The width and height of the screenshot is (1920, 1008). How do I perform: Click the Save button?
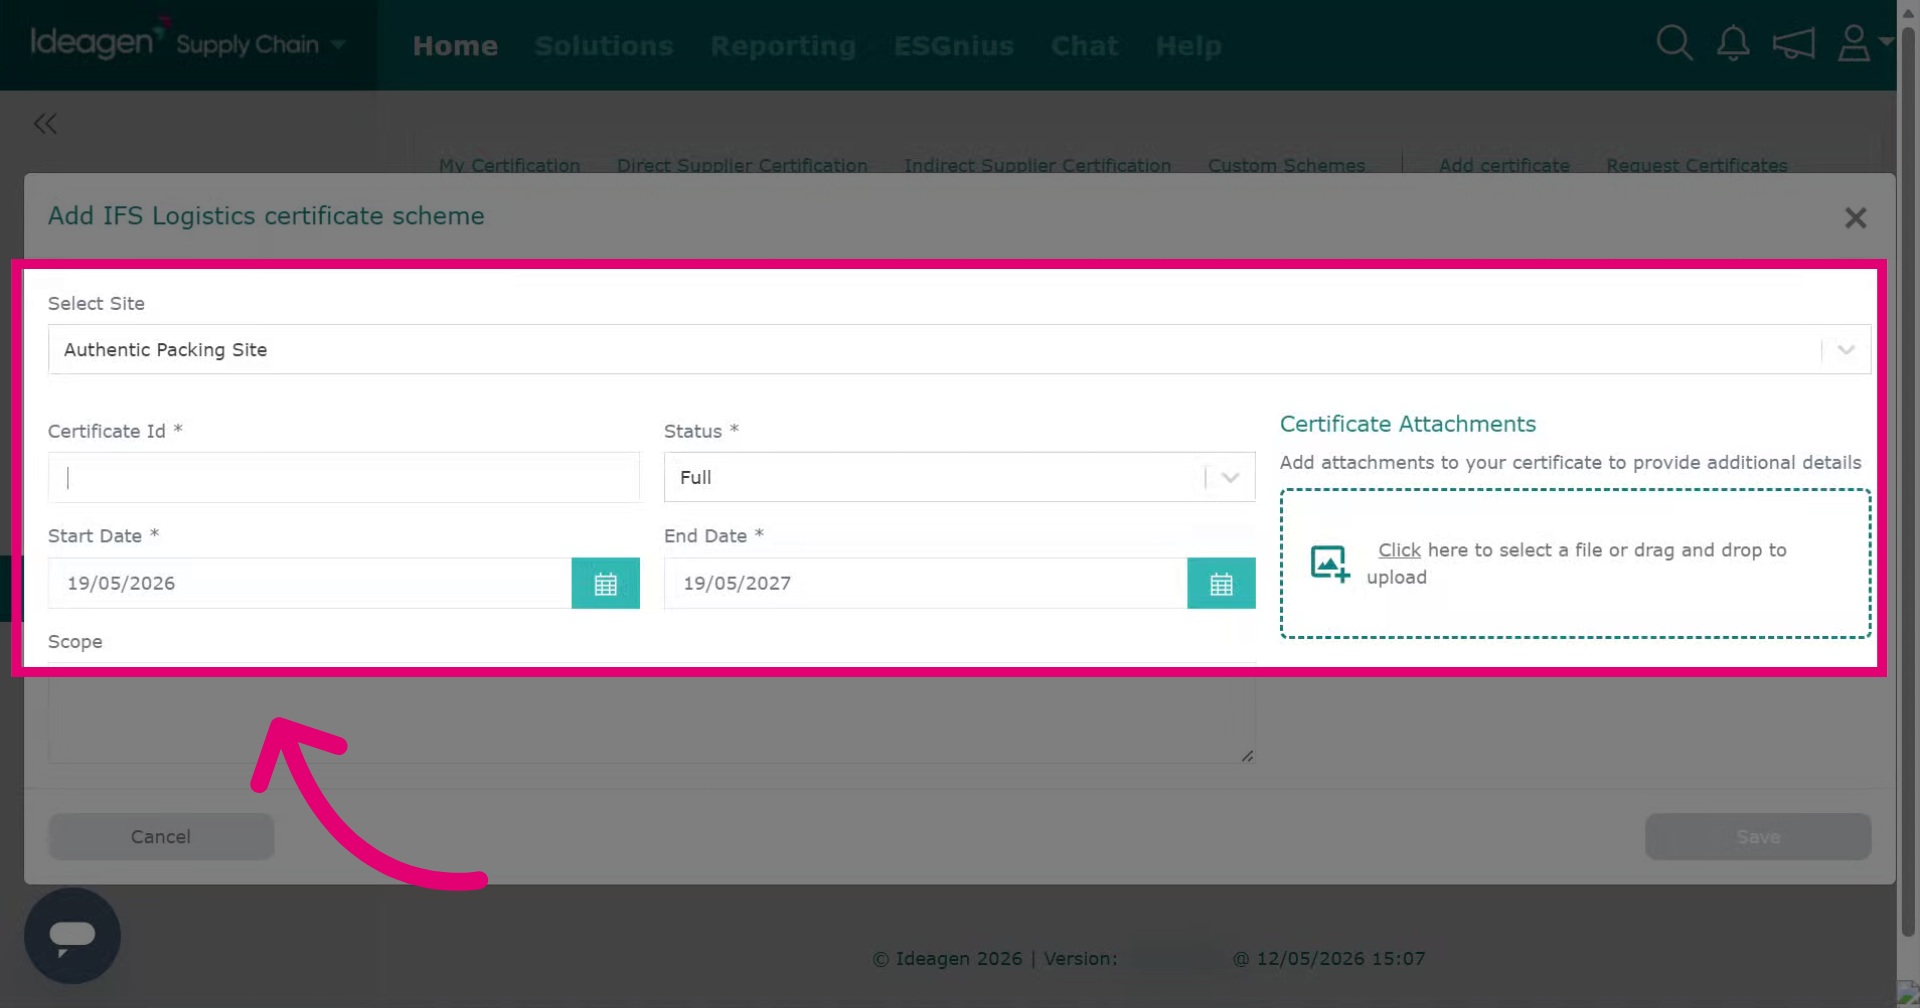point(1758,837)
